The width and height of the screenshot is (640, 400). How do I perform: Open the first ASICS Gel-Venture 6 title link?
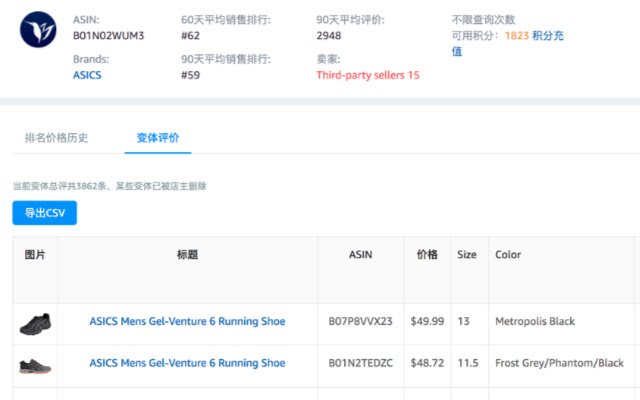click(x=187, y=321)
